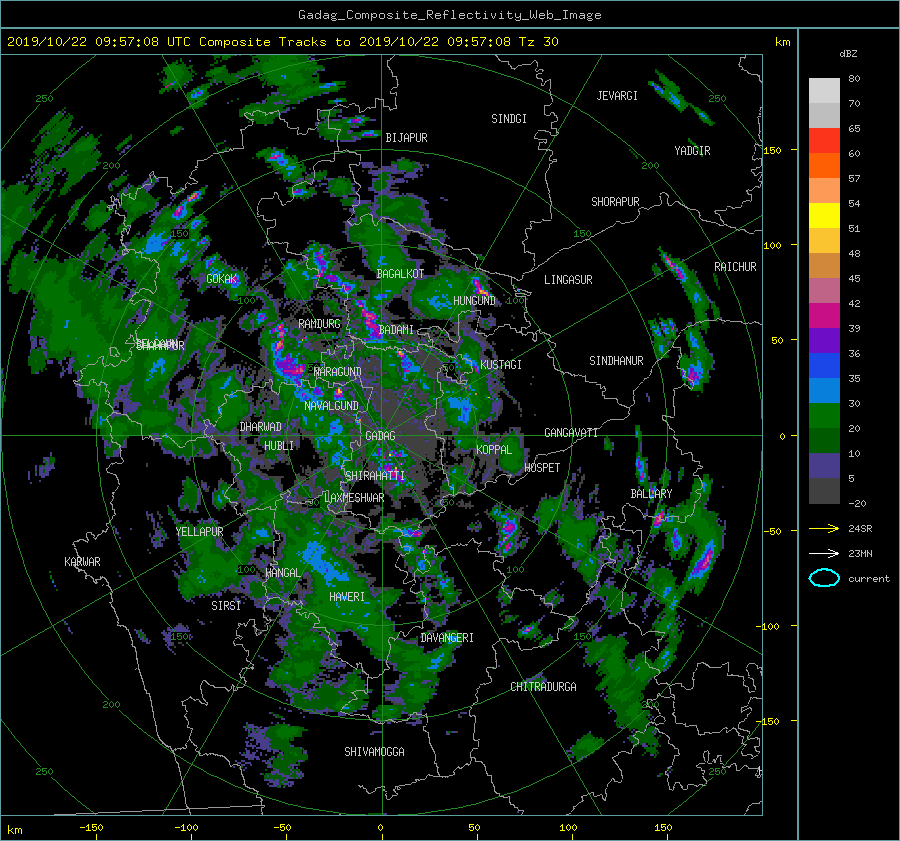The width and height of the screenshot is (900, 841).
Task: Select the bright green 30 dBZ swatch
Action: point(824,416)
